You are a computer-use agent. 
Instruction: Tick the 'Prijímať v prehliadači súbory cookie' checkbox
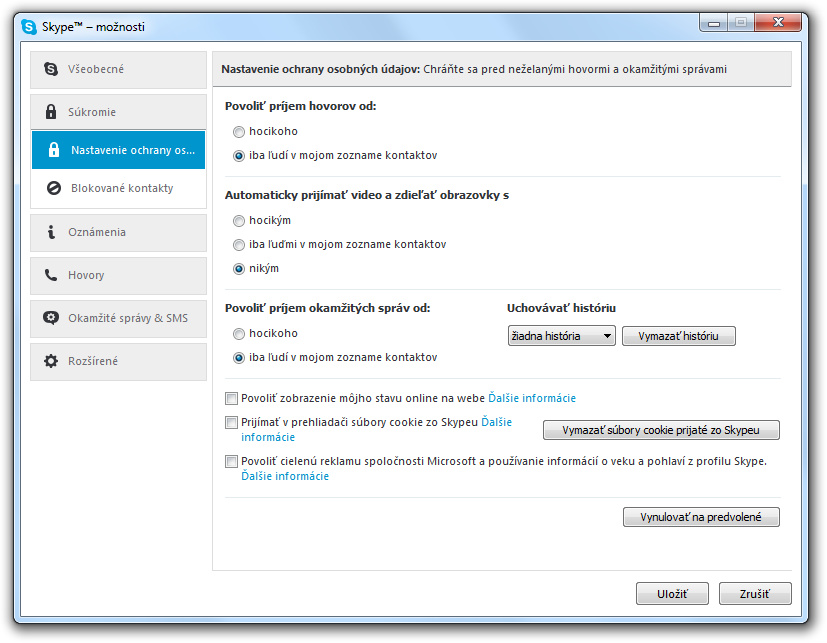coord(232,423)
